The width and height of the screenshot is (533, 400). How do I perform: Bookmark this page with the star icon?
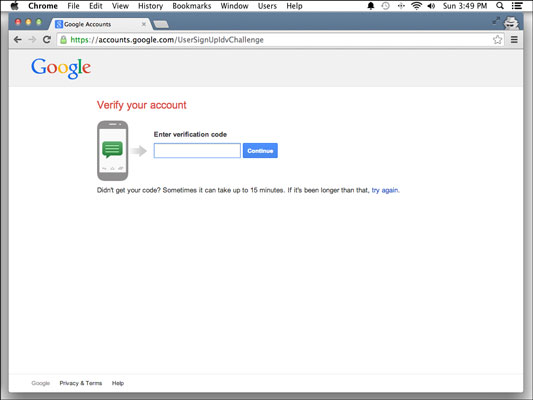pos(497,40)
